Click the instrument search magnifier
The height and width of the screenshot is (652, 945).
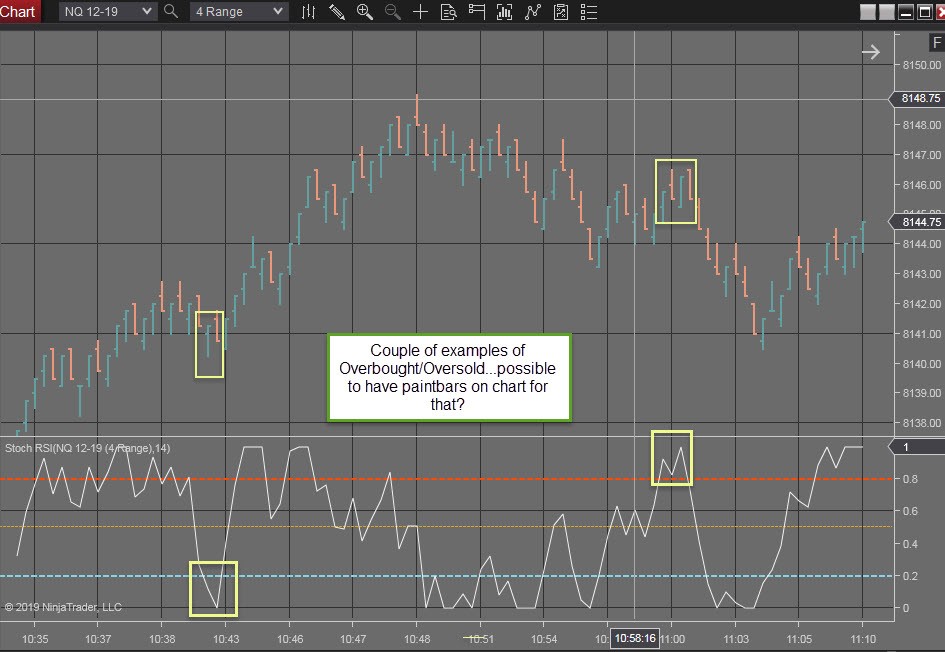[170, 12]
